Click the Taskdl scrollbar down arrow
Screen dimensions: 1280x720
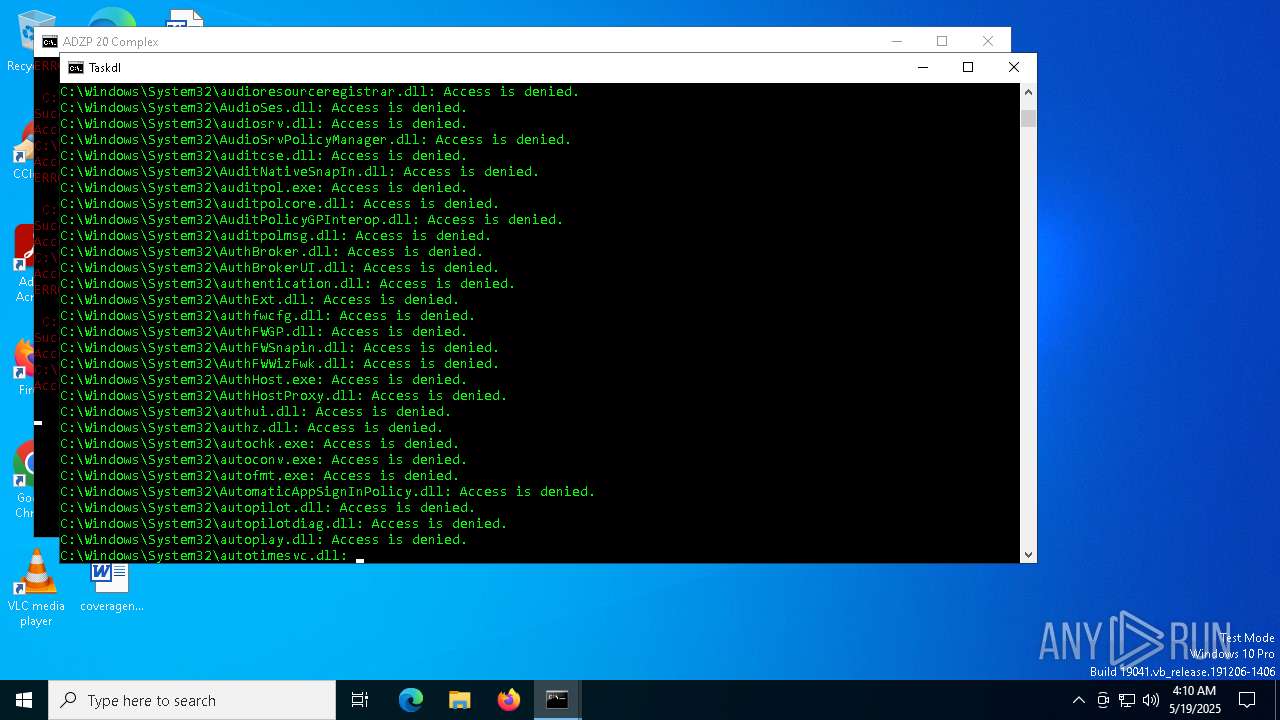(1028, 554)
